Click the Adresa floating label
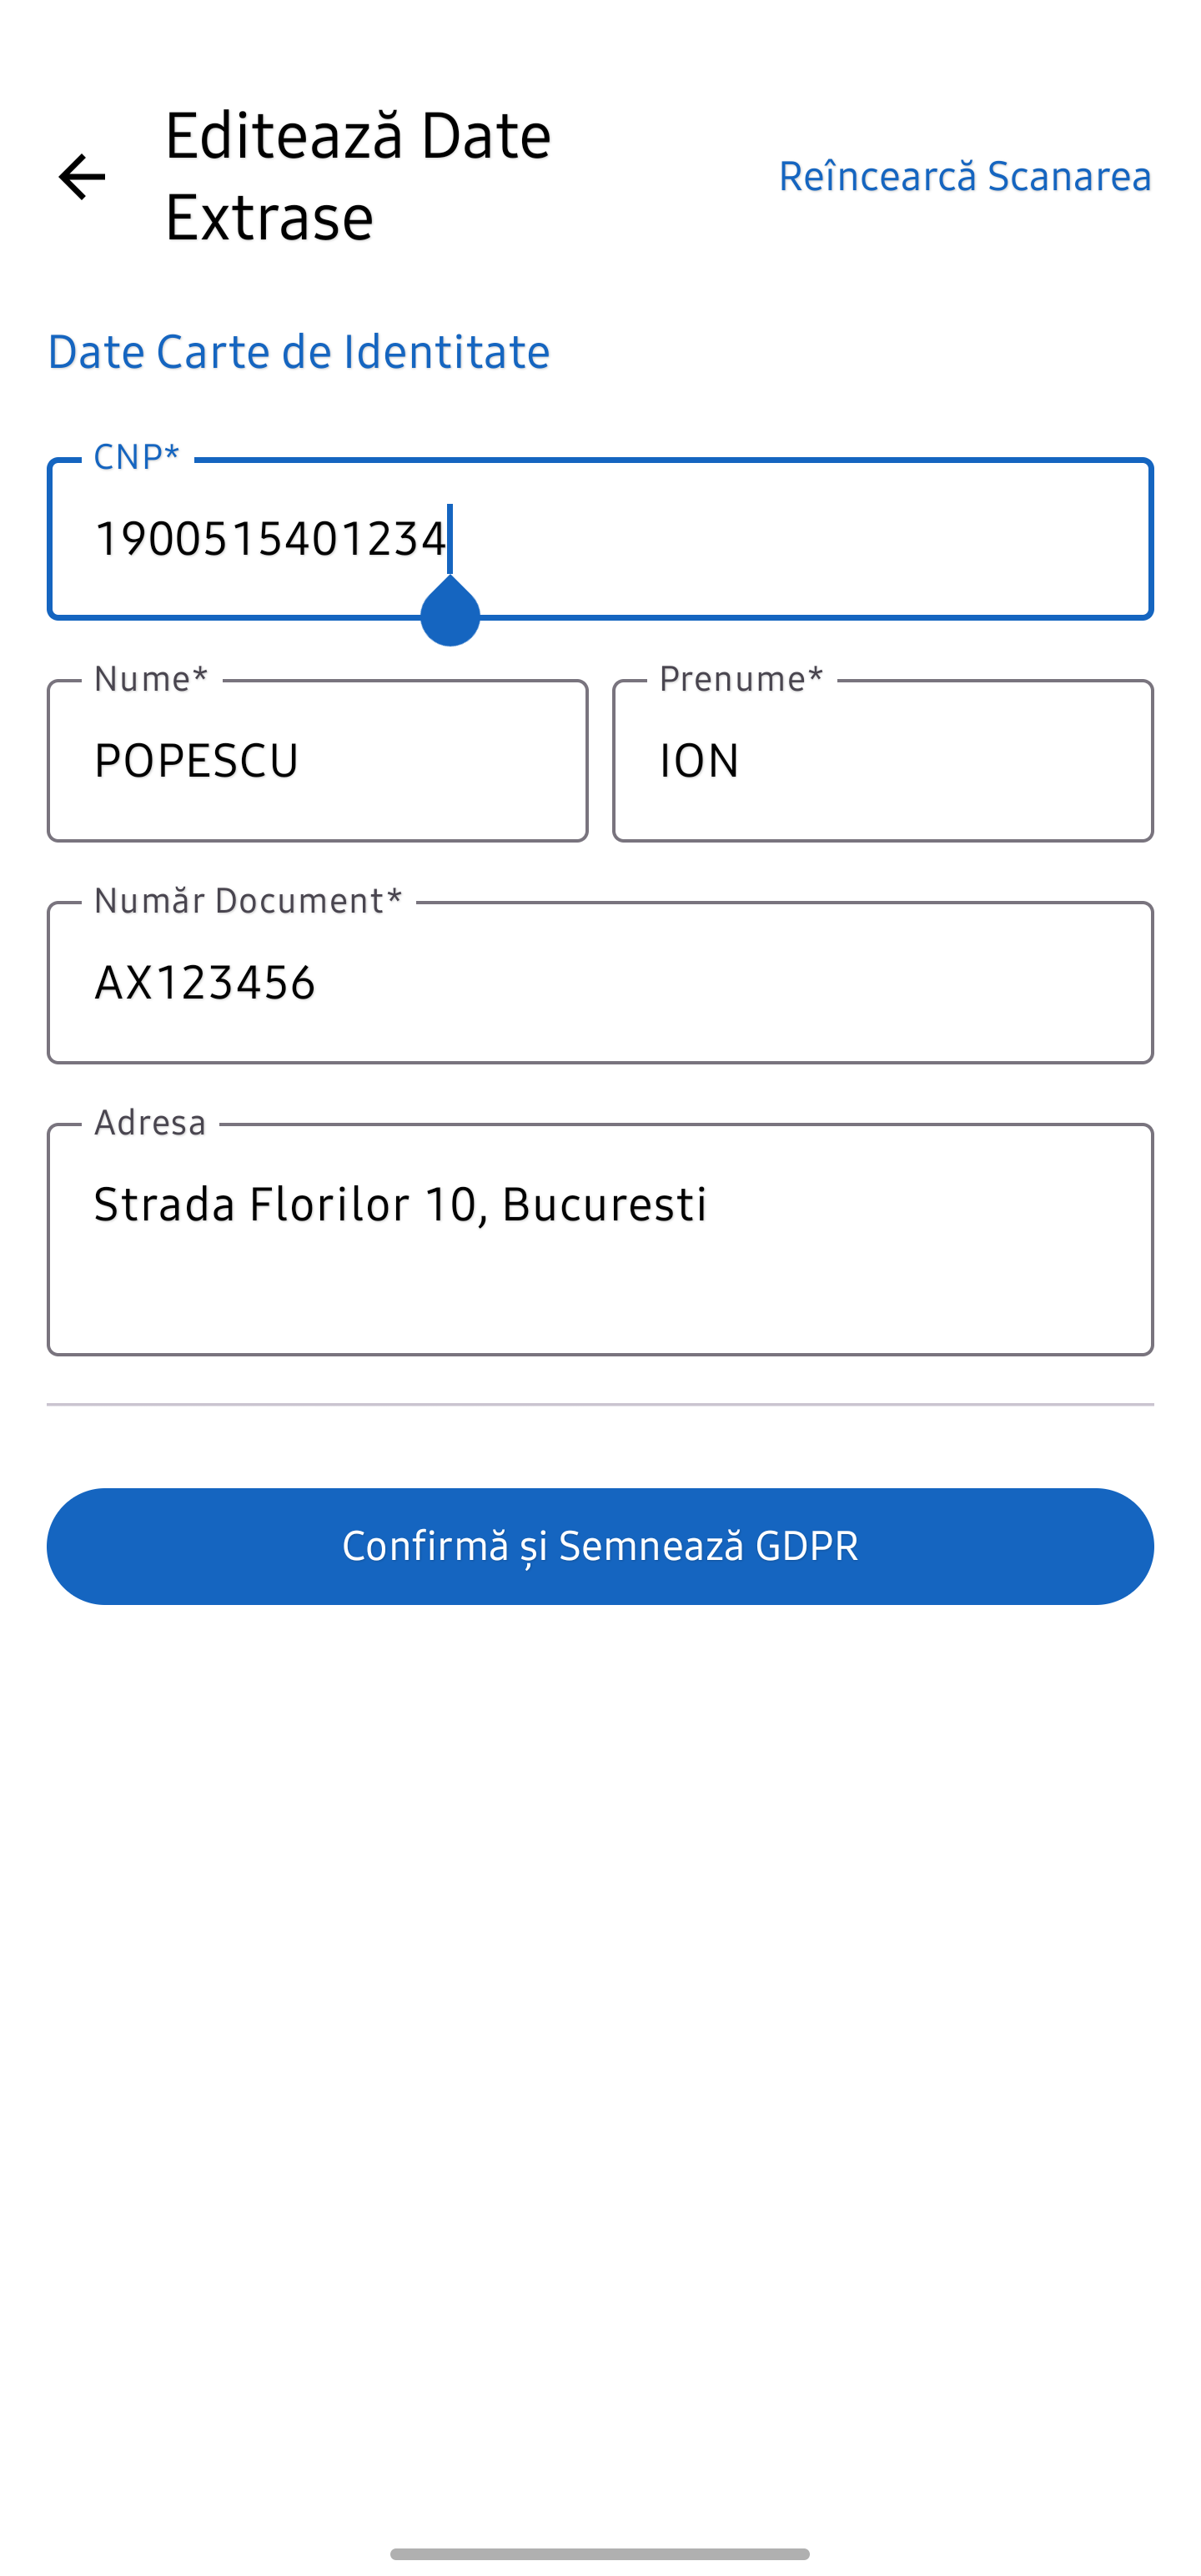 [150, 1123]
